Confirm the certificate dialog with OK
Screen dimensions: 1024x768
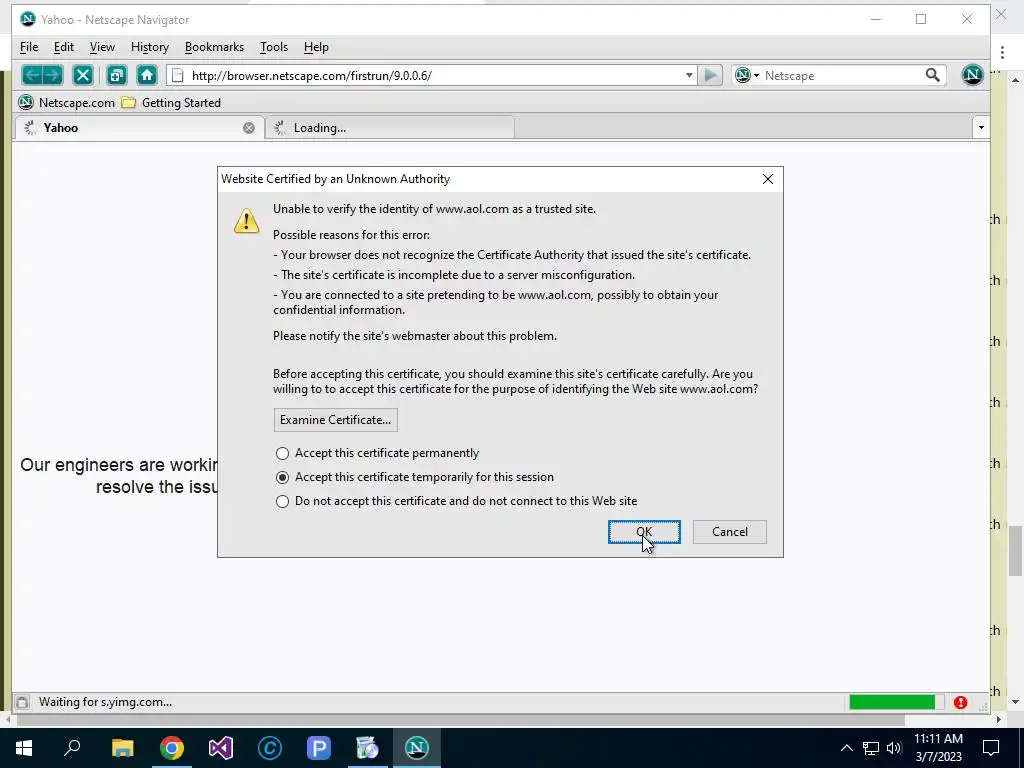(x=644, y=532)
